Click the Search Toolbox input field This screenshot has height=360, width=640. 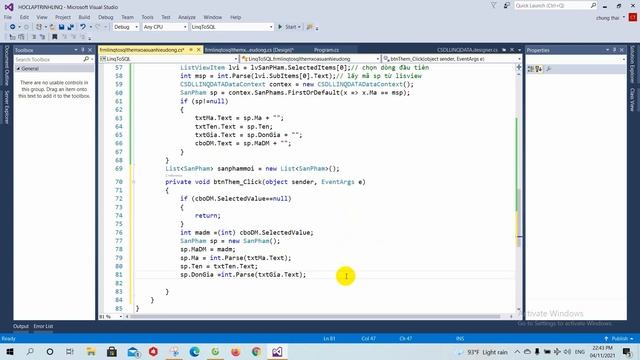coord(49,60)
